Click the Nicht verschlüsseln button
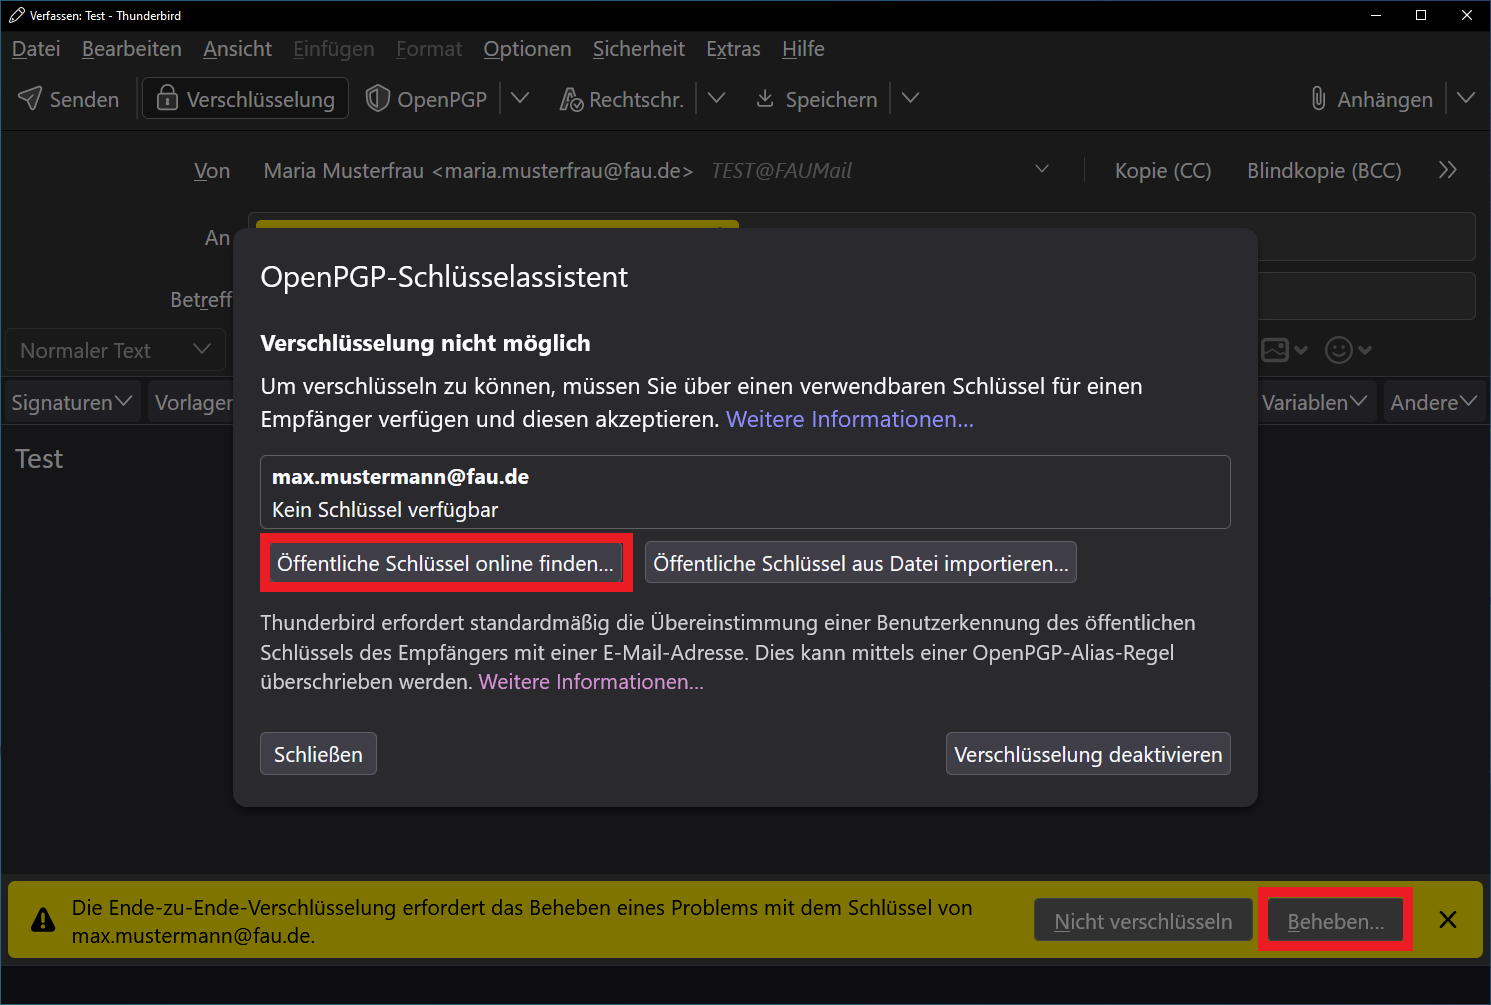This screenshot has height=1005, width=1491. click(x=1142, y=921)
